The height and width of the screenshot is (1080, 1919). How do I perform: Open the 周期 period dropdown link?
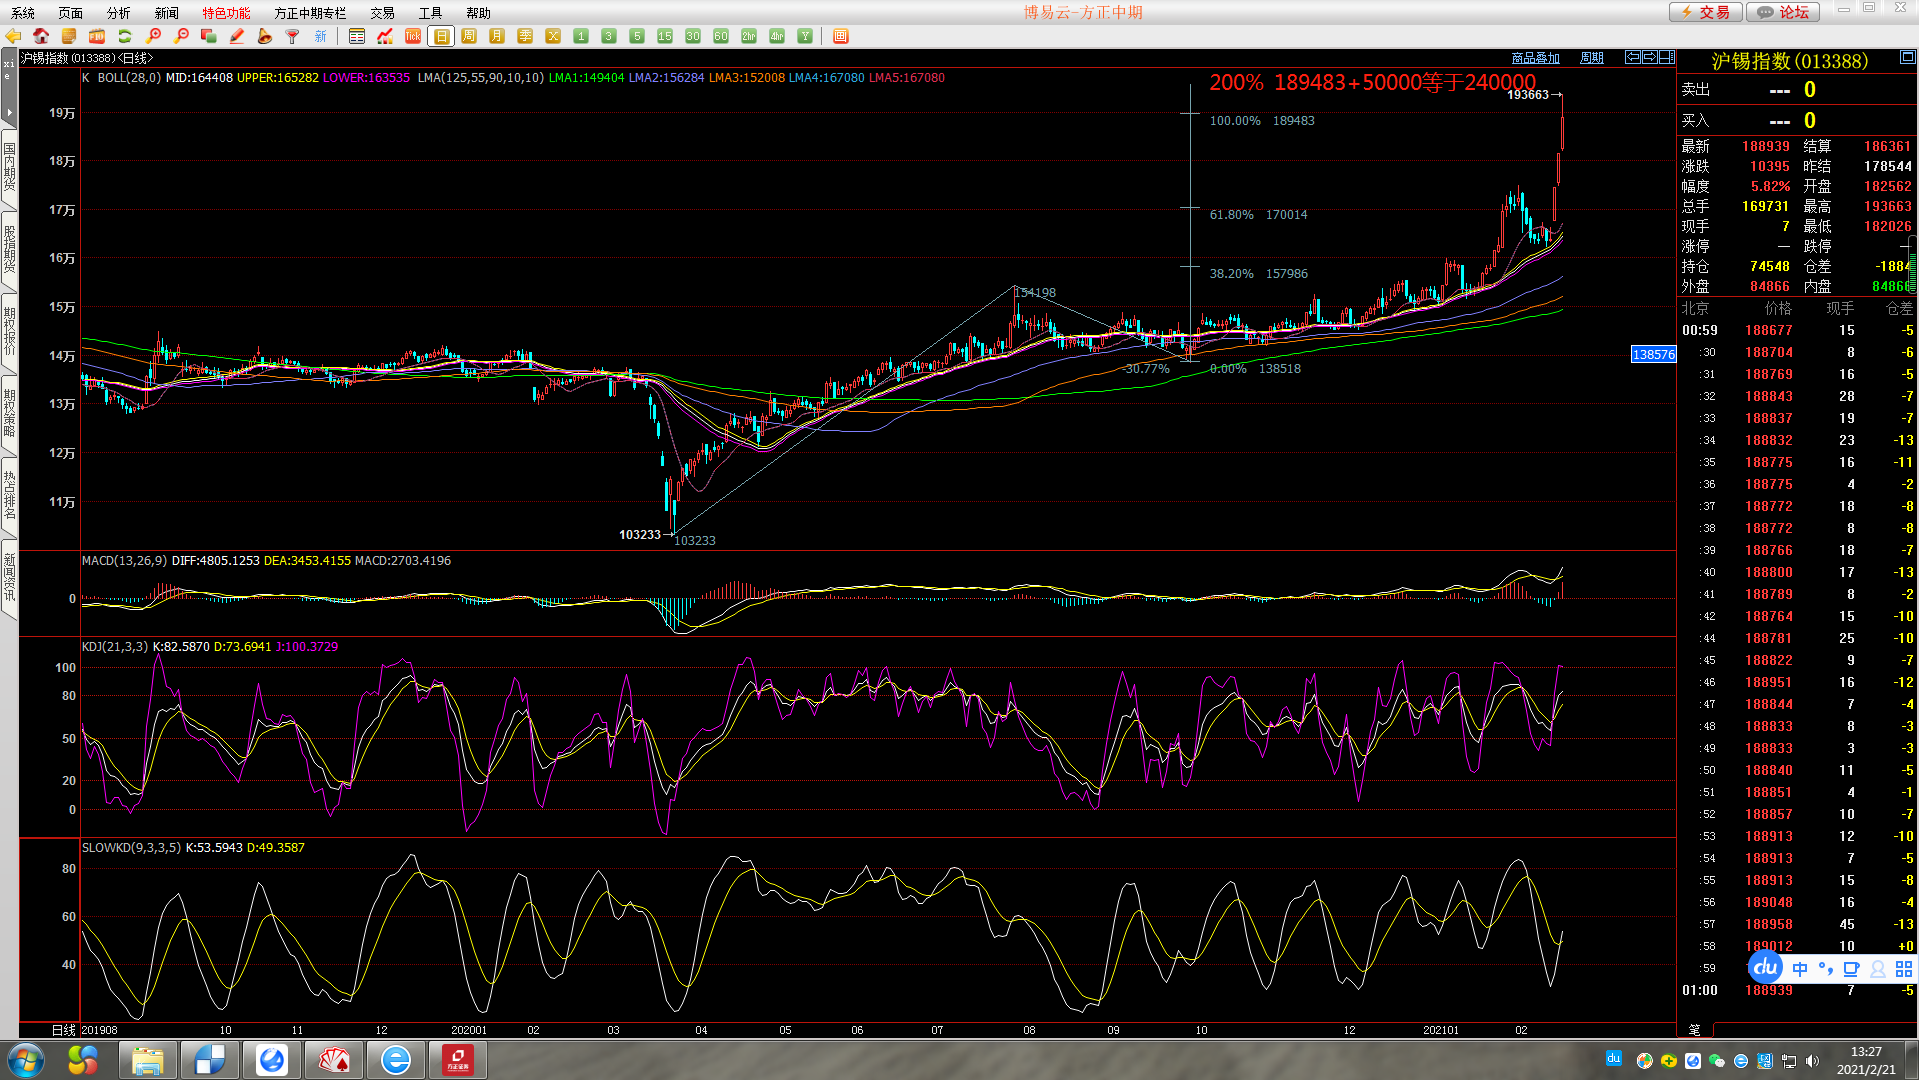pyautogui.click(x=1591, y=58)
